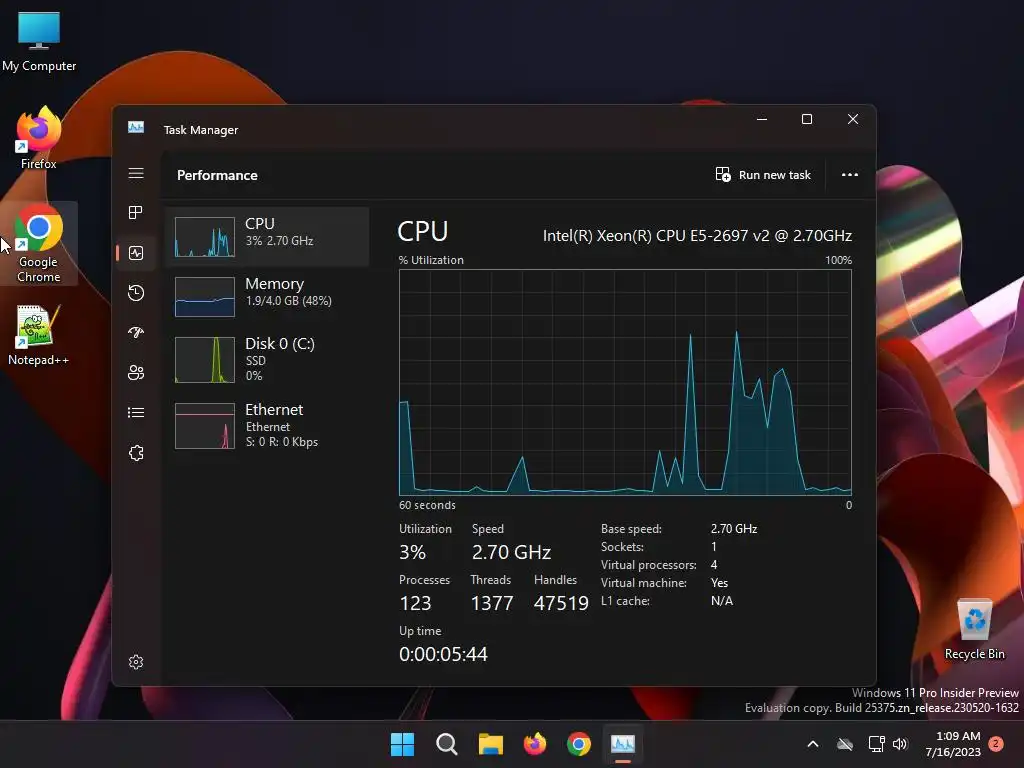Open the three-dots more options menu
The image size is (1024, 768).
(850, 175)
